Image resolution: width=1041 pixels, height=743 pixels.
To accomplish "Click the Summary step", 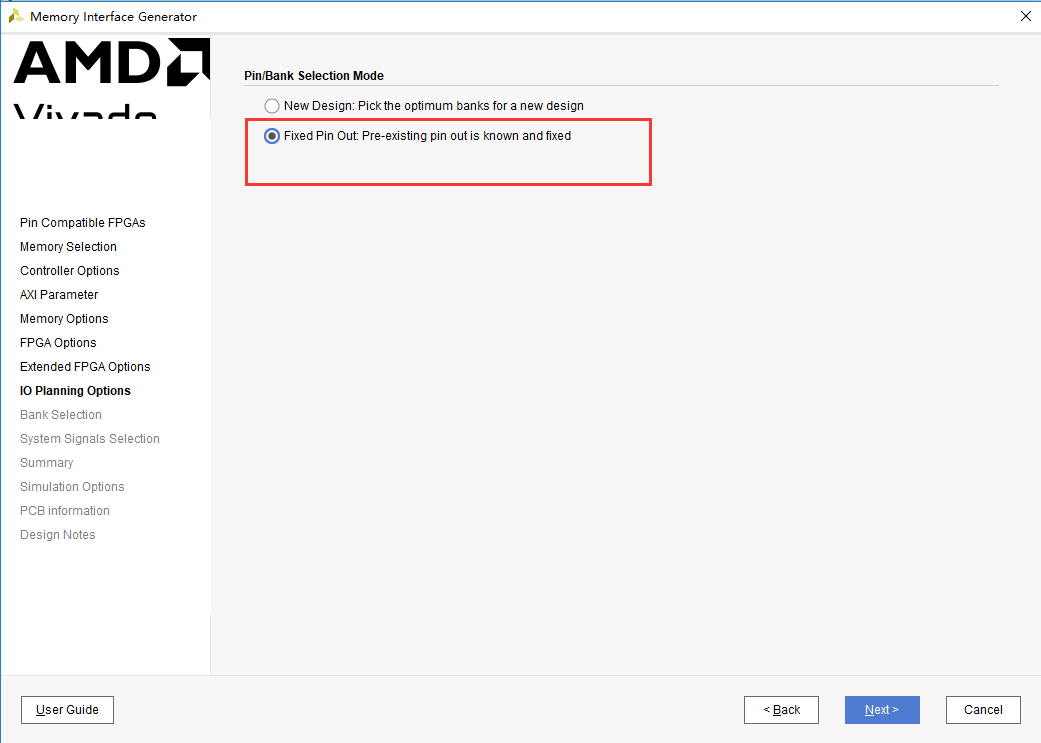I will pos(46,463).
